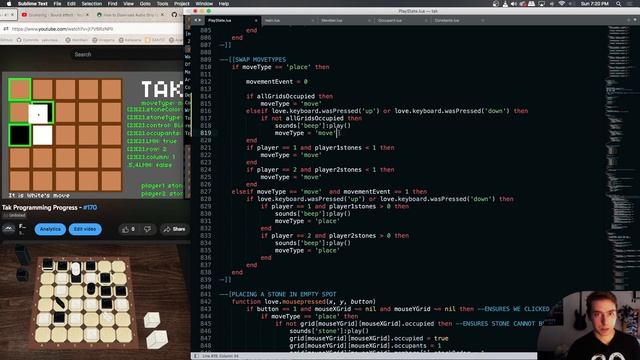Click the tab history back arrow in Sublime

click(196, 20)
